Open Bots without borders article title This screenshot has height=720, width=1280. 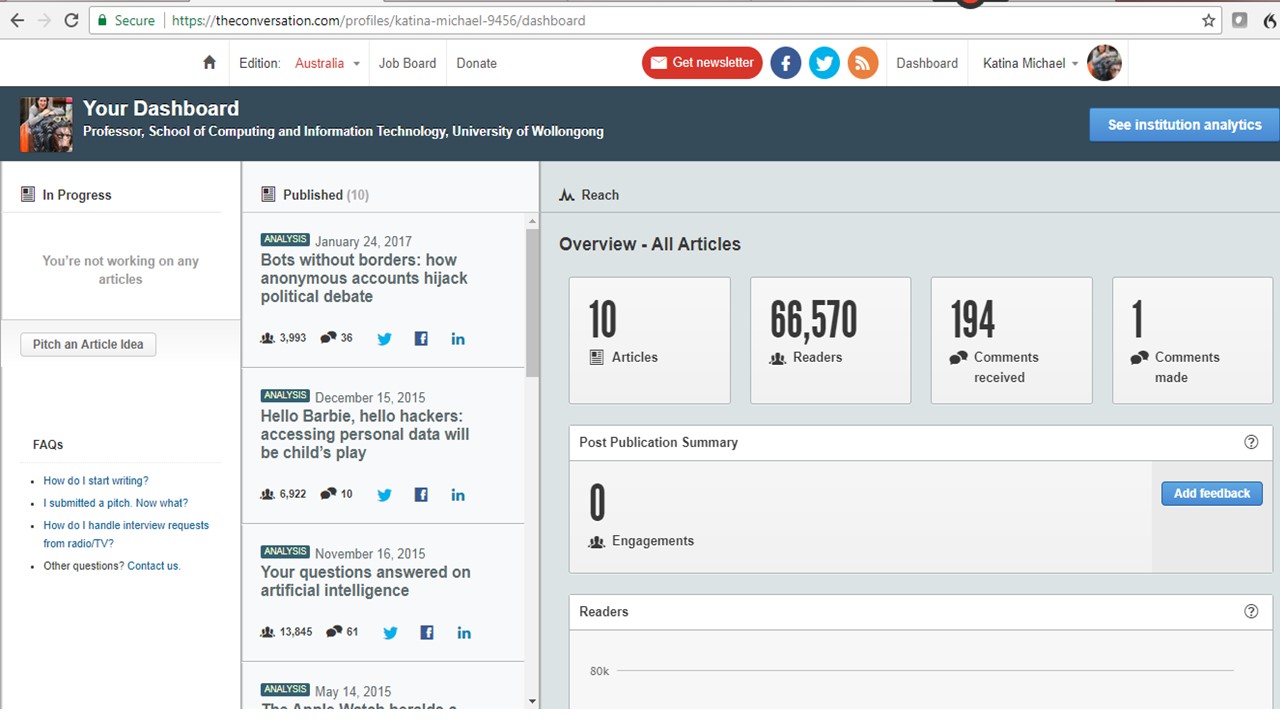[364, 278]
